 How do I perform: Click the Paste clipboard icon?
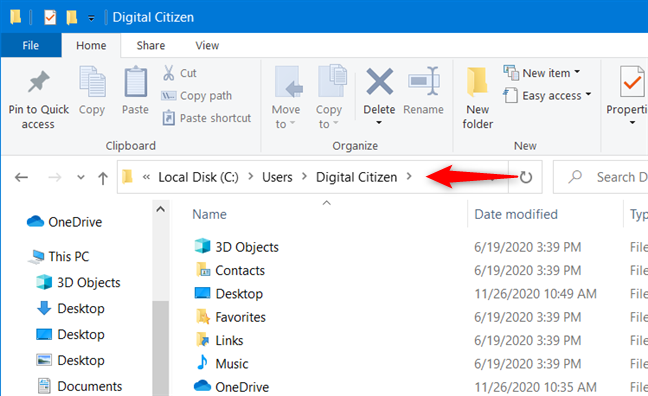point(136,81)
